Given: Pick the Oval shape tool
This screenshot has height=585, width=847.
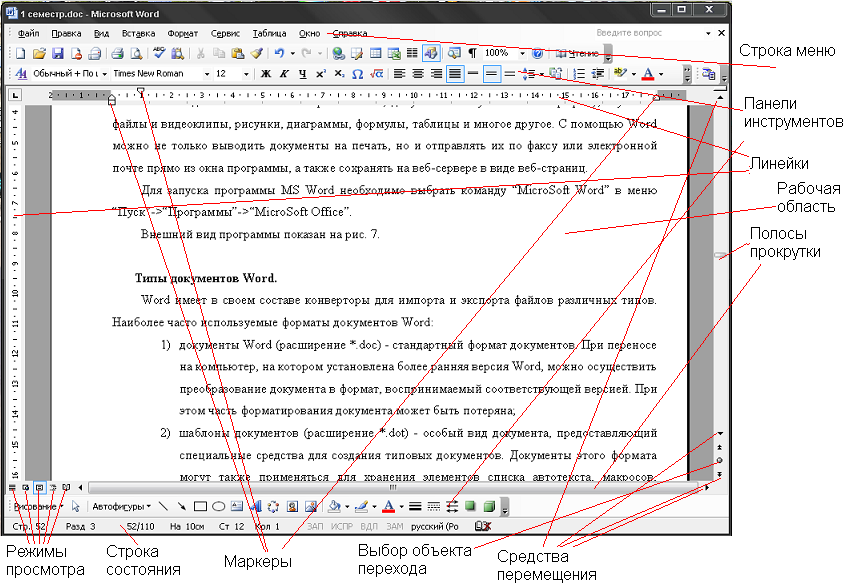Looking at the screenshot, I should (219, 507).
